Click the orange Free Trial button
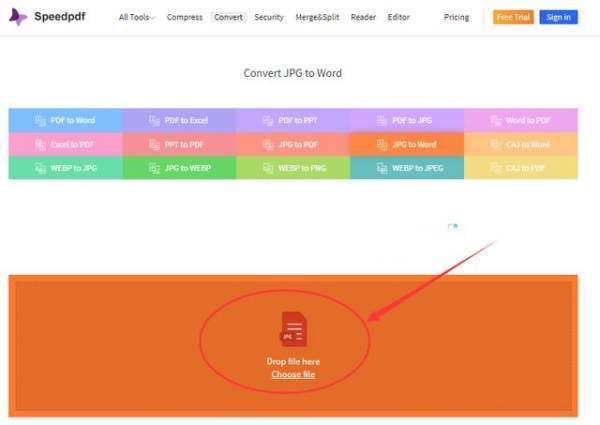600x425 pixels. 513,17
